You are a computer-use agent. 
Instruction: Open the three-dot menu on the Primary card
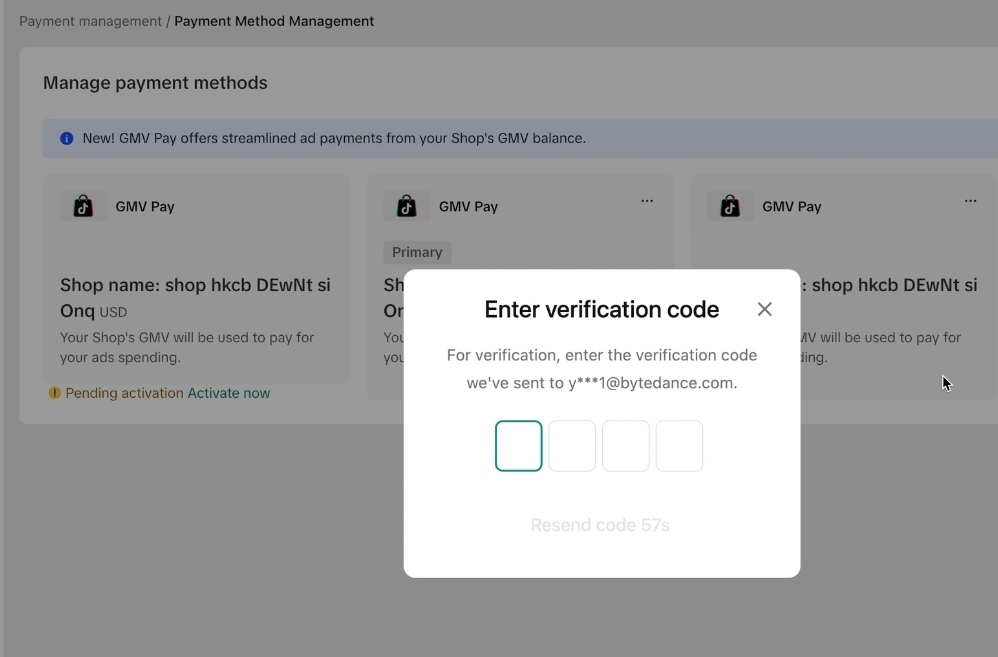click(x=647, y=201)
